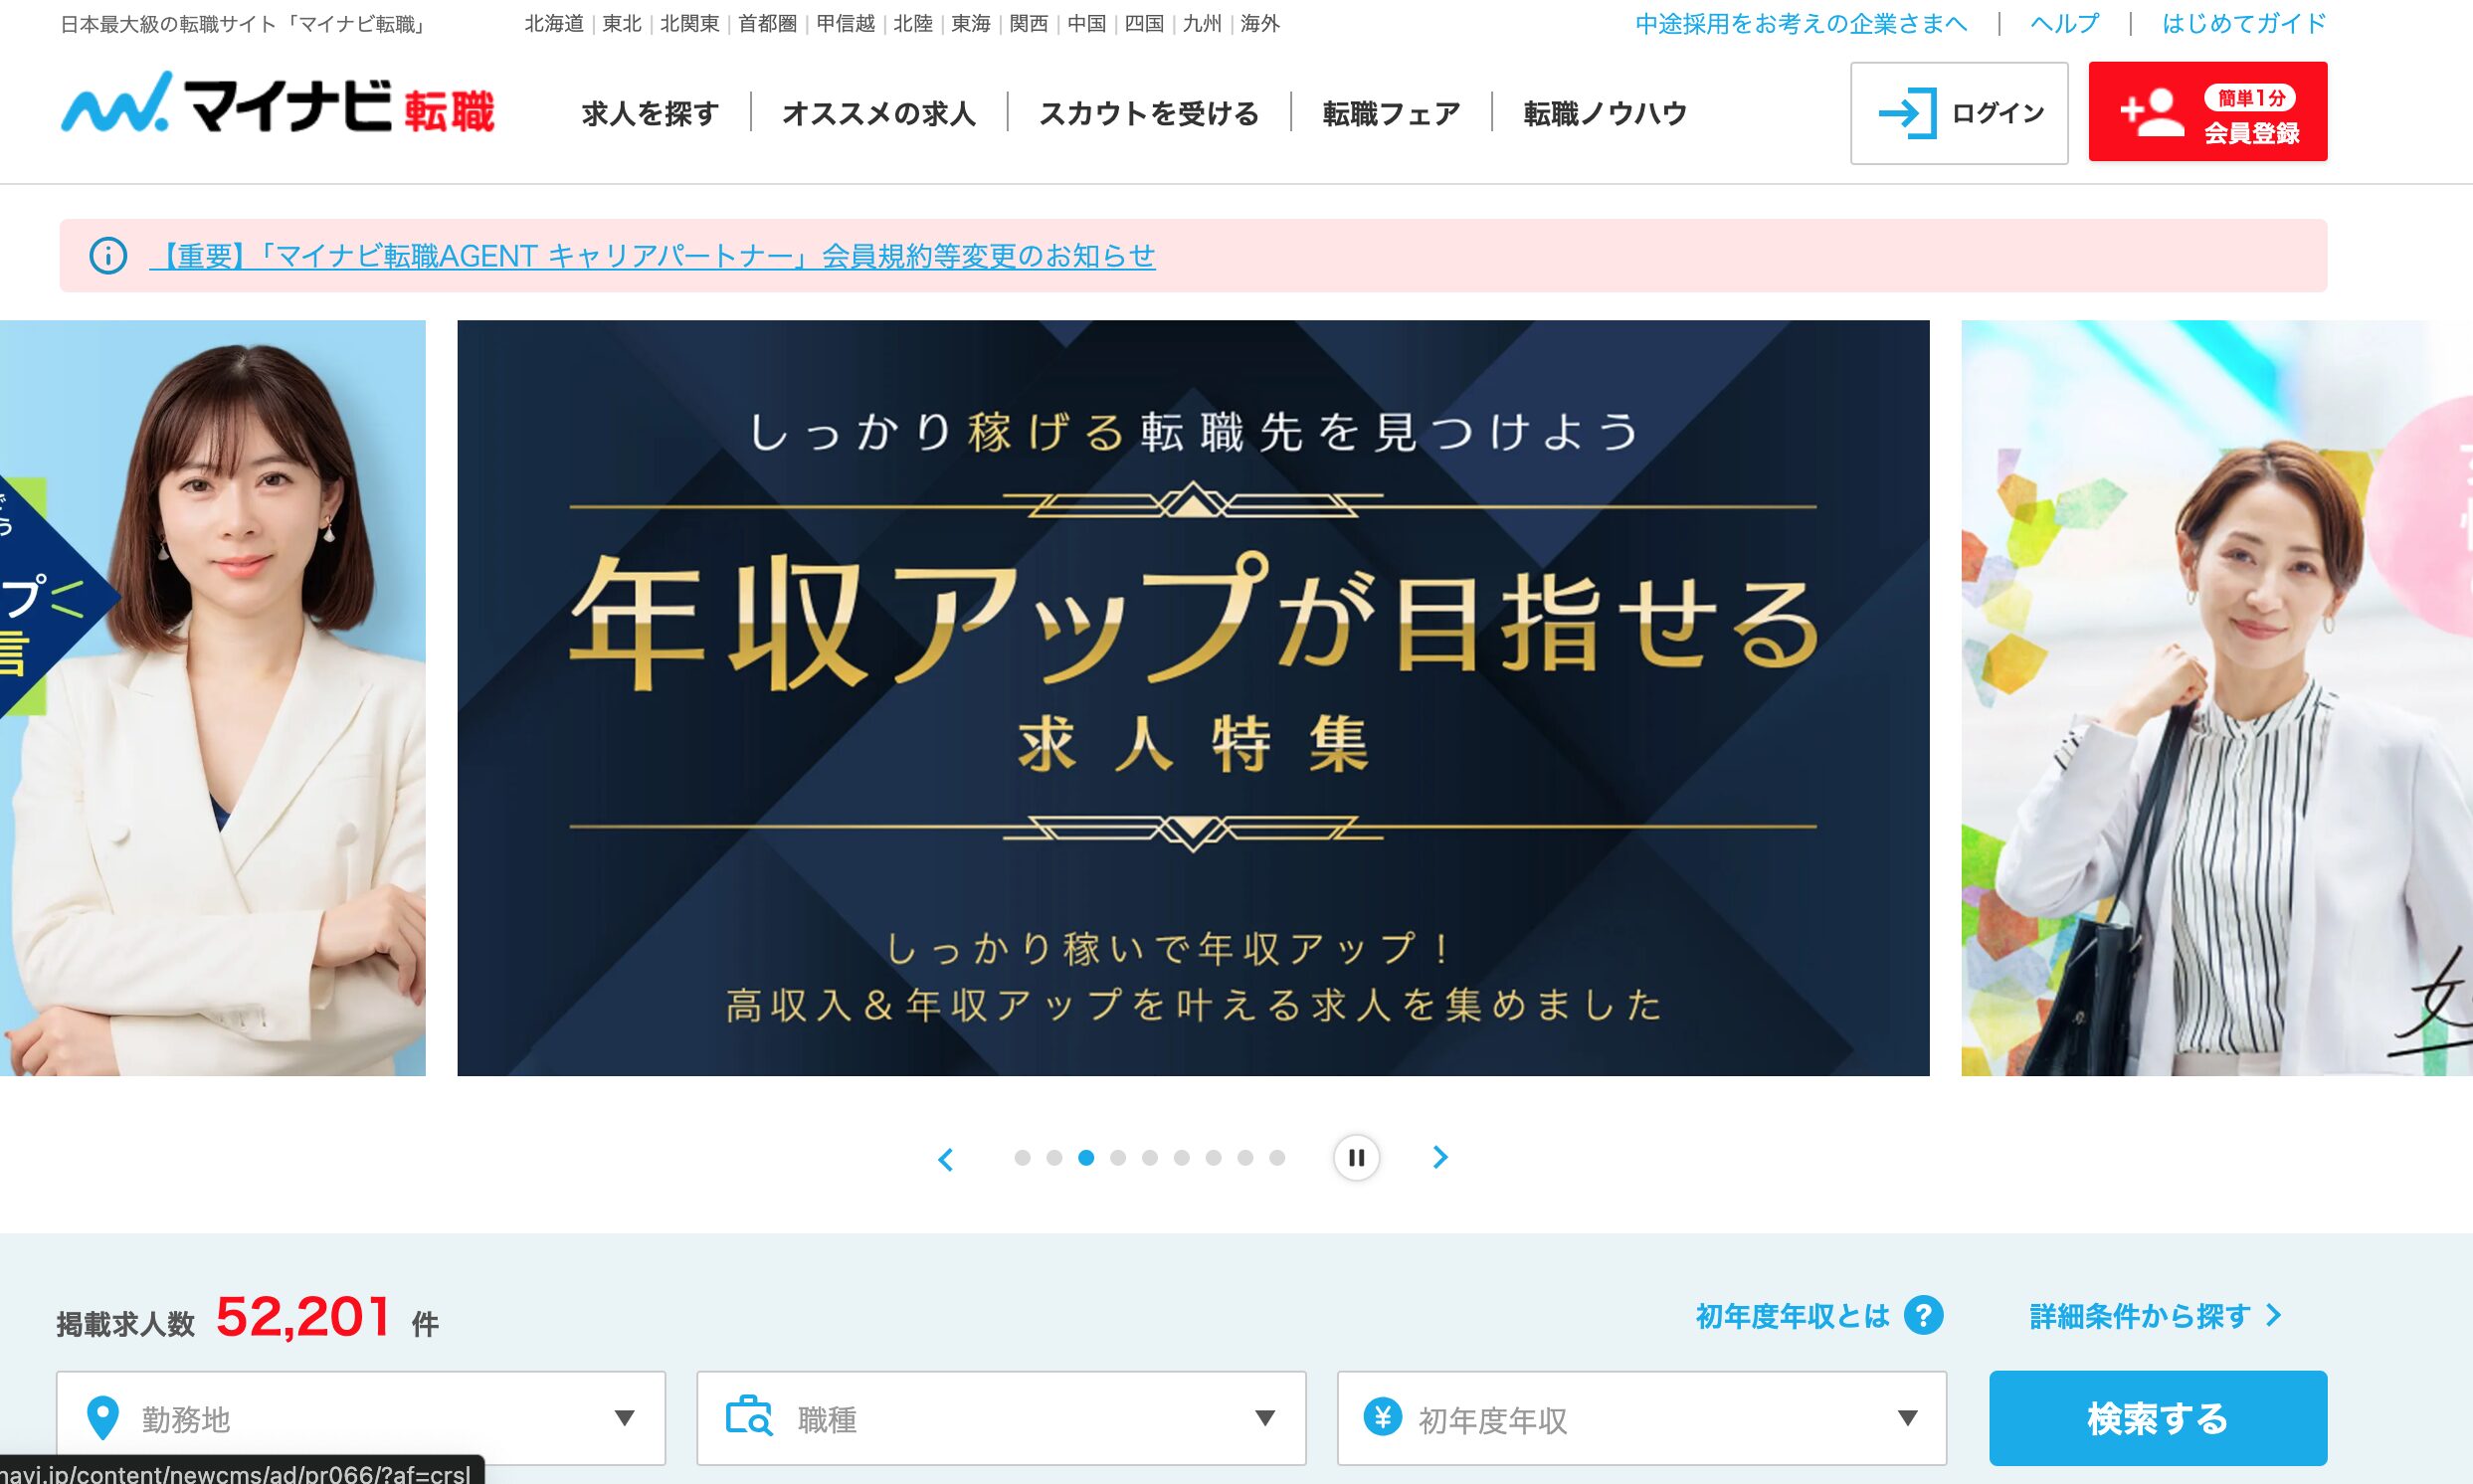2473x1484 pixels.
Task: Click the briefcase search icon in 職種 field
Action: click(x=749, y=1418)
